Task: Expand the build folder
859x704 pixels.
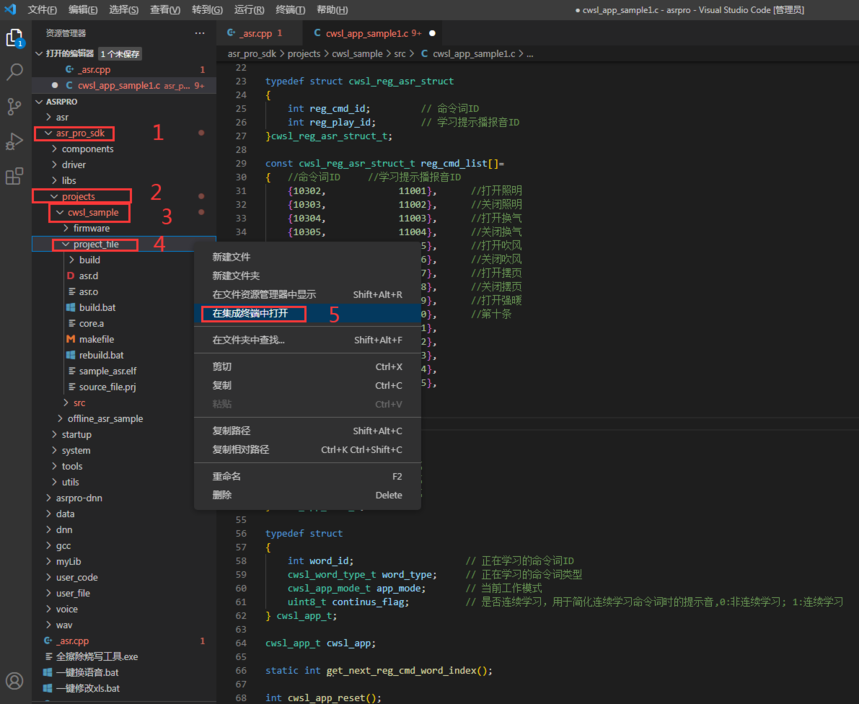Action: pyautogui.click(x=72, y=260)
